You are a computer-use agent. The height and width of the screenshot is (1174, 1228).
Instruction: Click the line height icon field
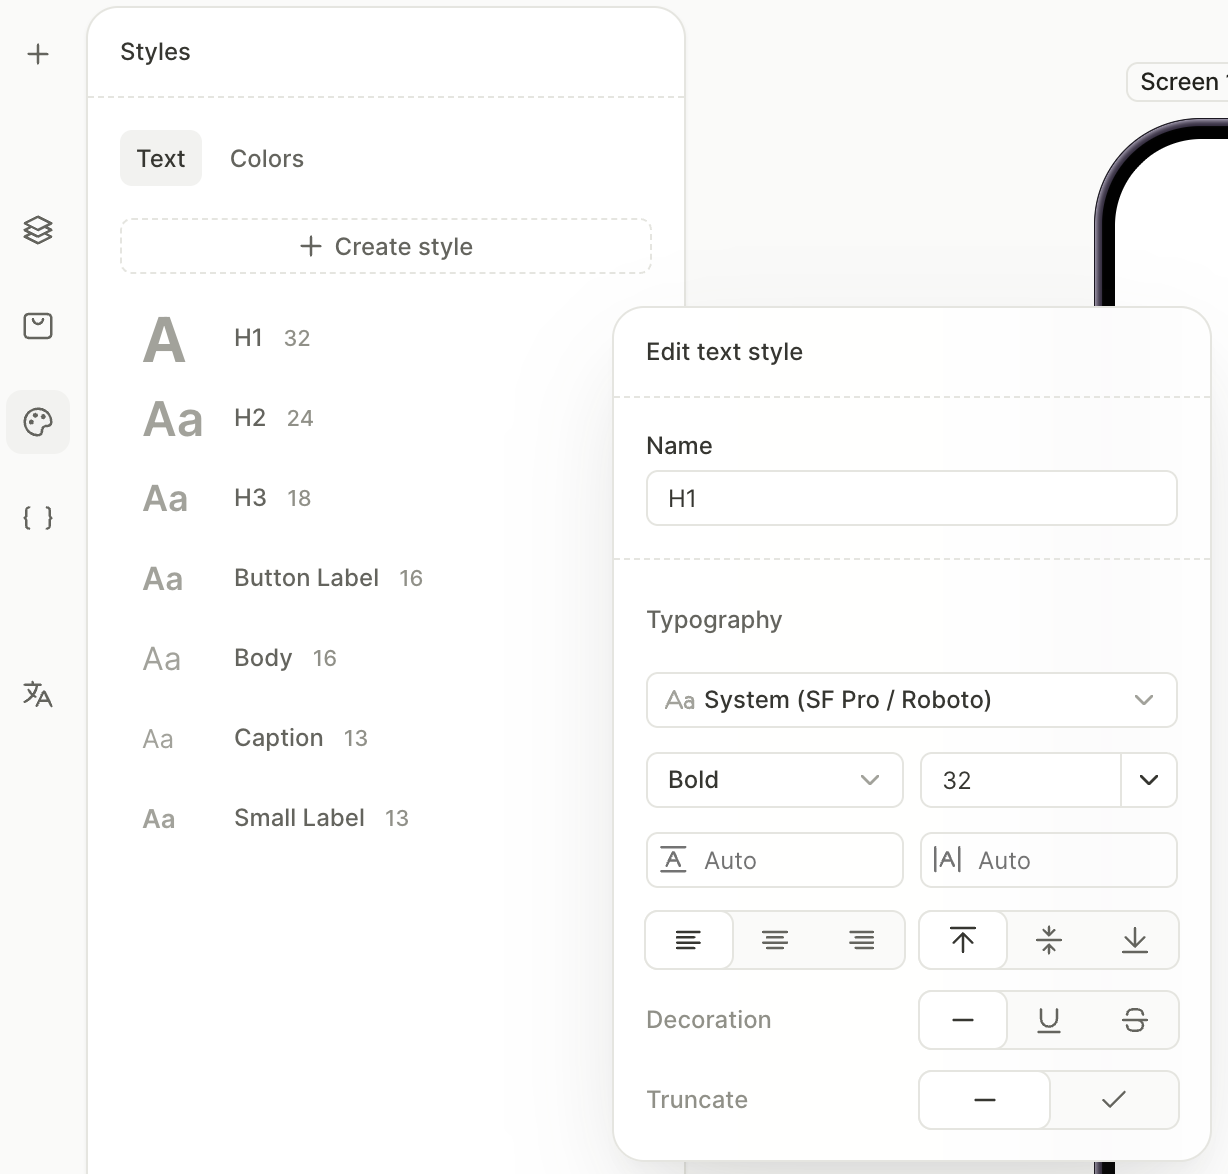(x=775, y=860)
